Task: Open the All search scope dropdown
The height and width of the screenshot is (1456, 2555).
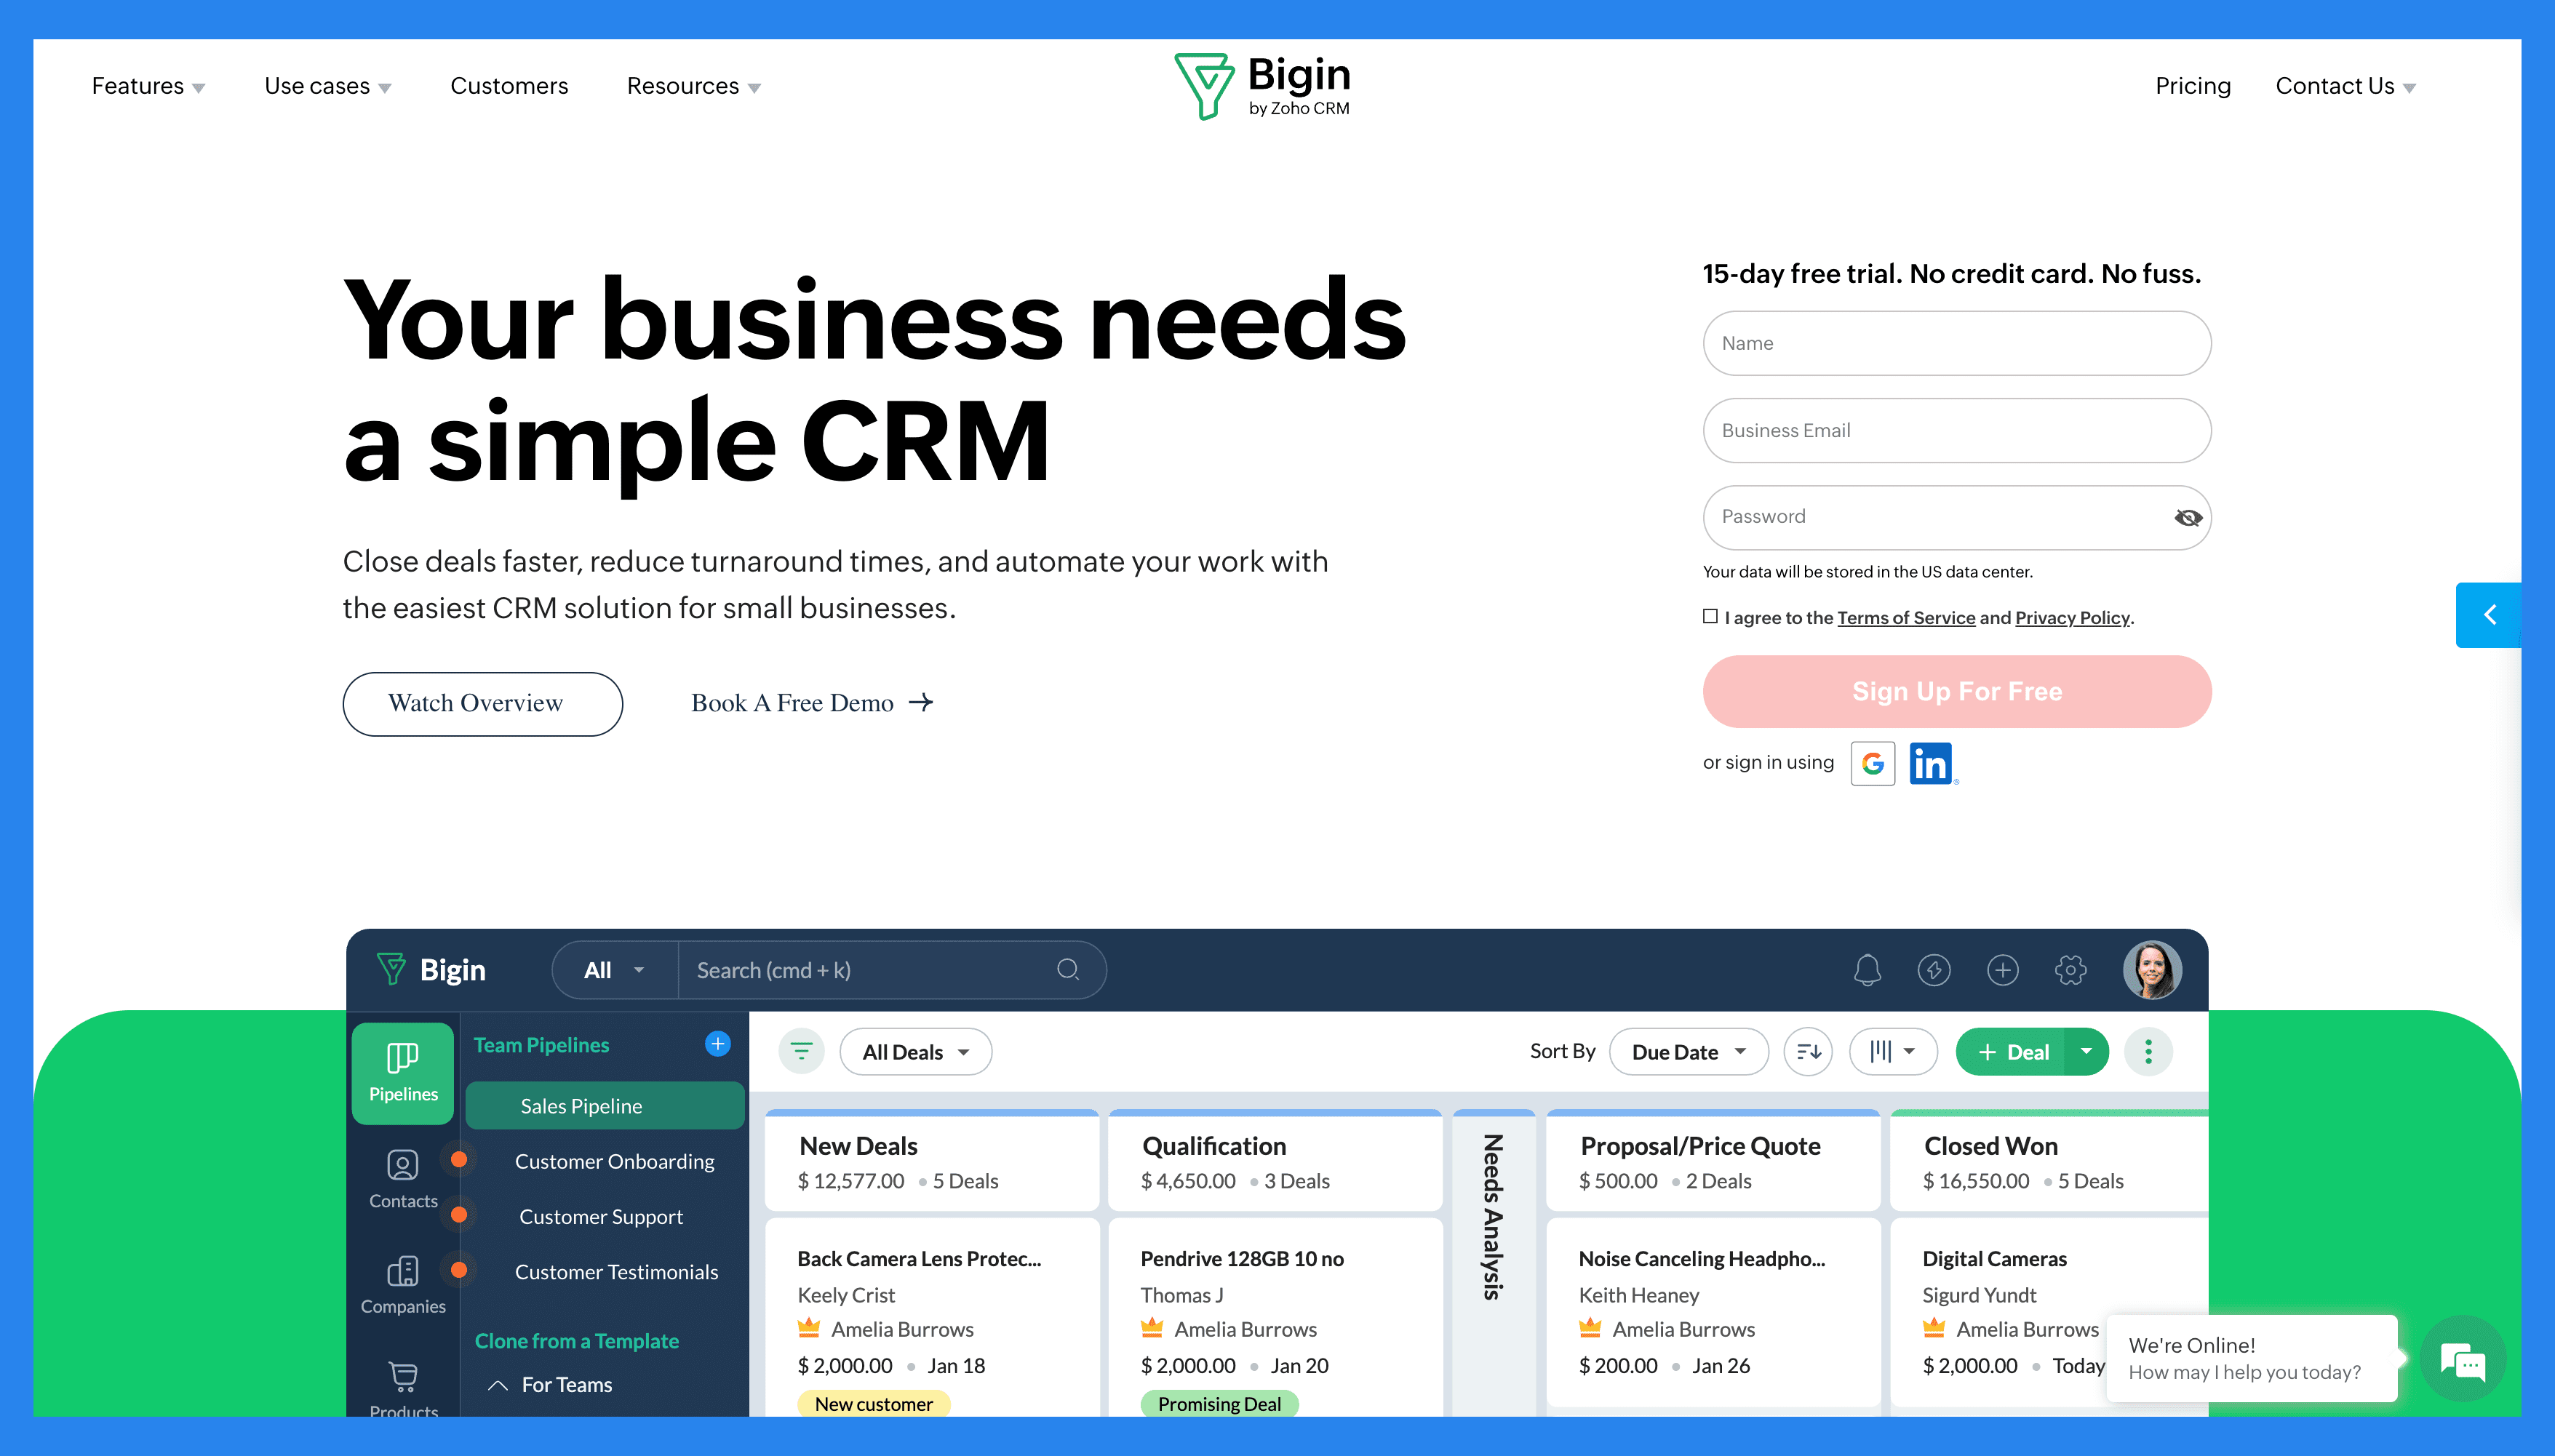Action: tap(614, 970)
